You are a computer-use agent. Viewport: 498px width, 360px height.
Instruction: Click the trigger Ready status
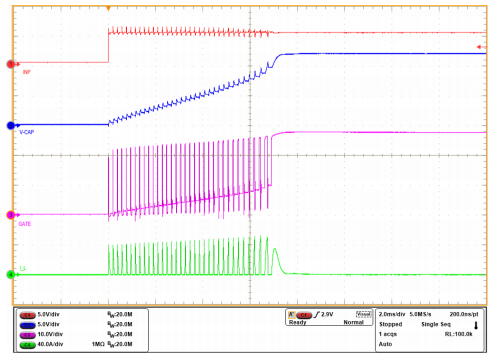[297, 322]
